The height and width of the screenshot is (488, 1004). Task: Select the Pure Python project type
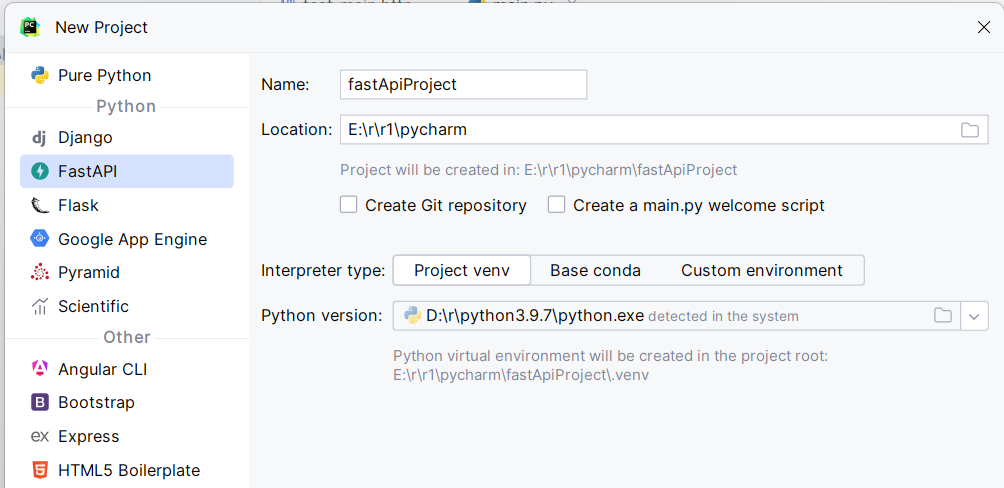(127, 76)
